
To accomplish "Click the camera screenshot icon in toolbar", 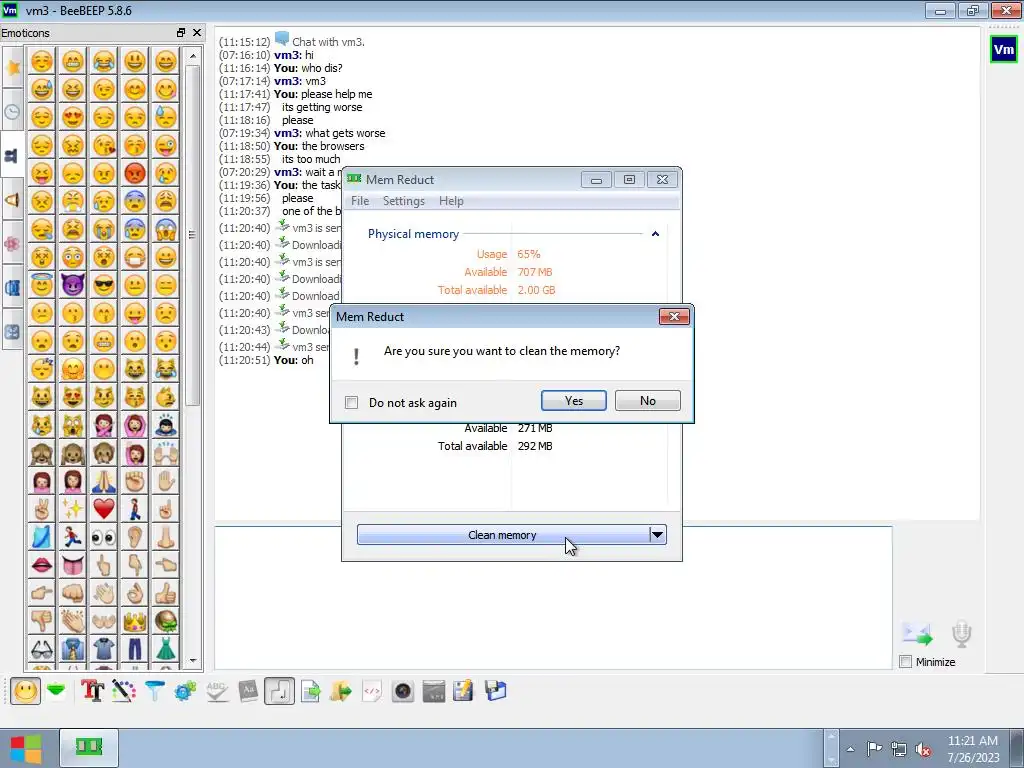I will pyautogui.click(x=403, y=691).
